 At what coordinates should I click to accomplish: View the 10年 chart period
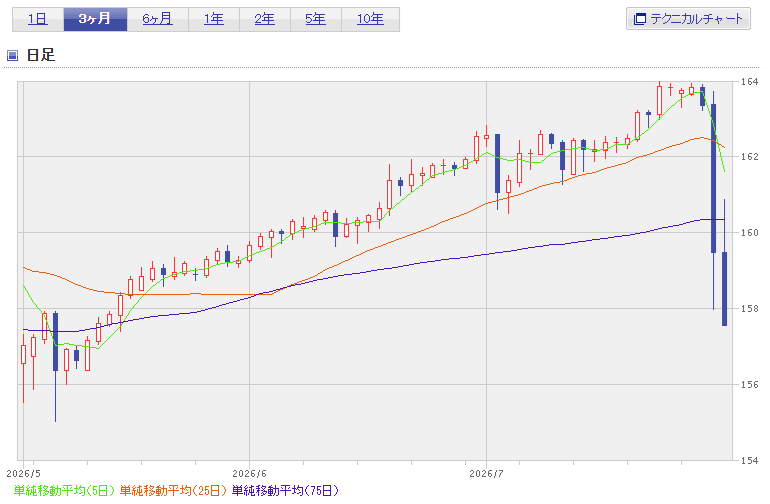pos(370,19)
